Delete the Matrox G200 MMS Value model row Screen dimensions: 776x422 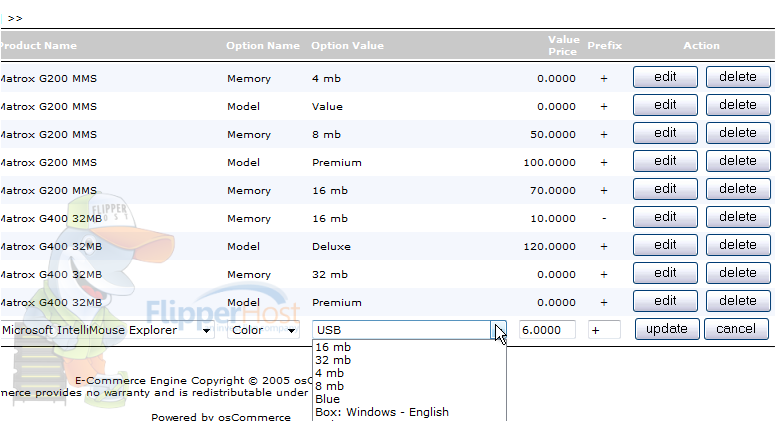point(738,105)
